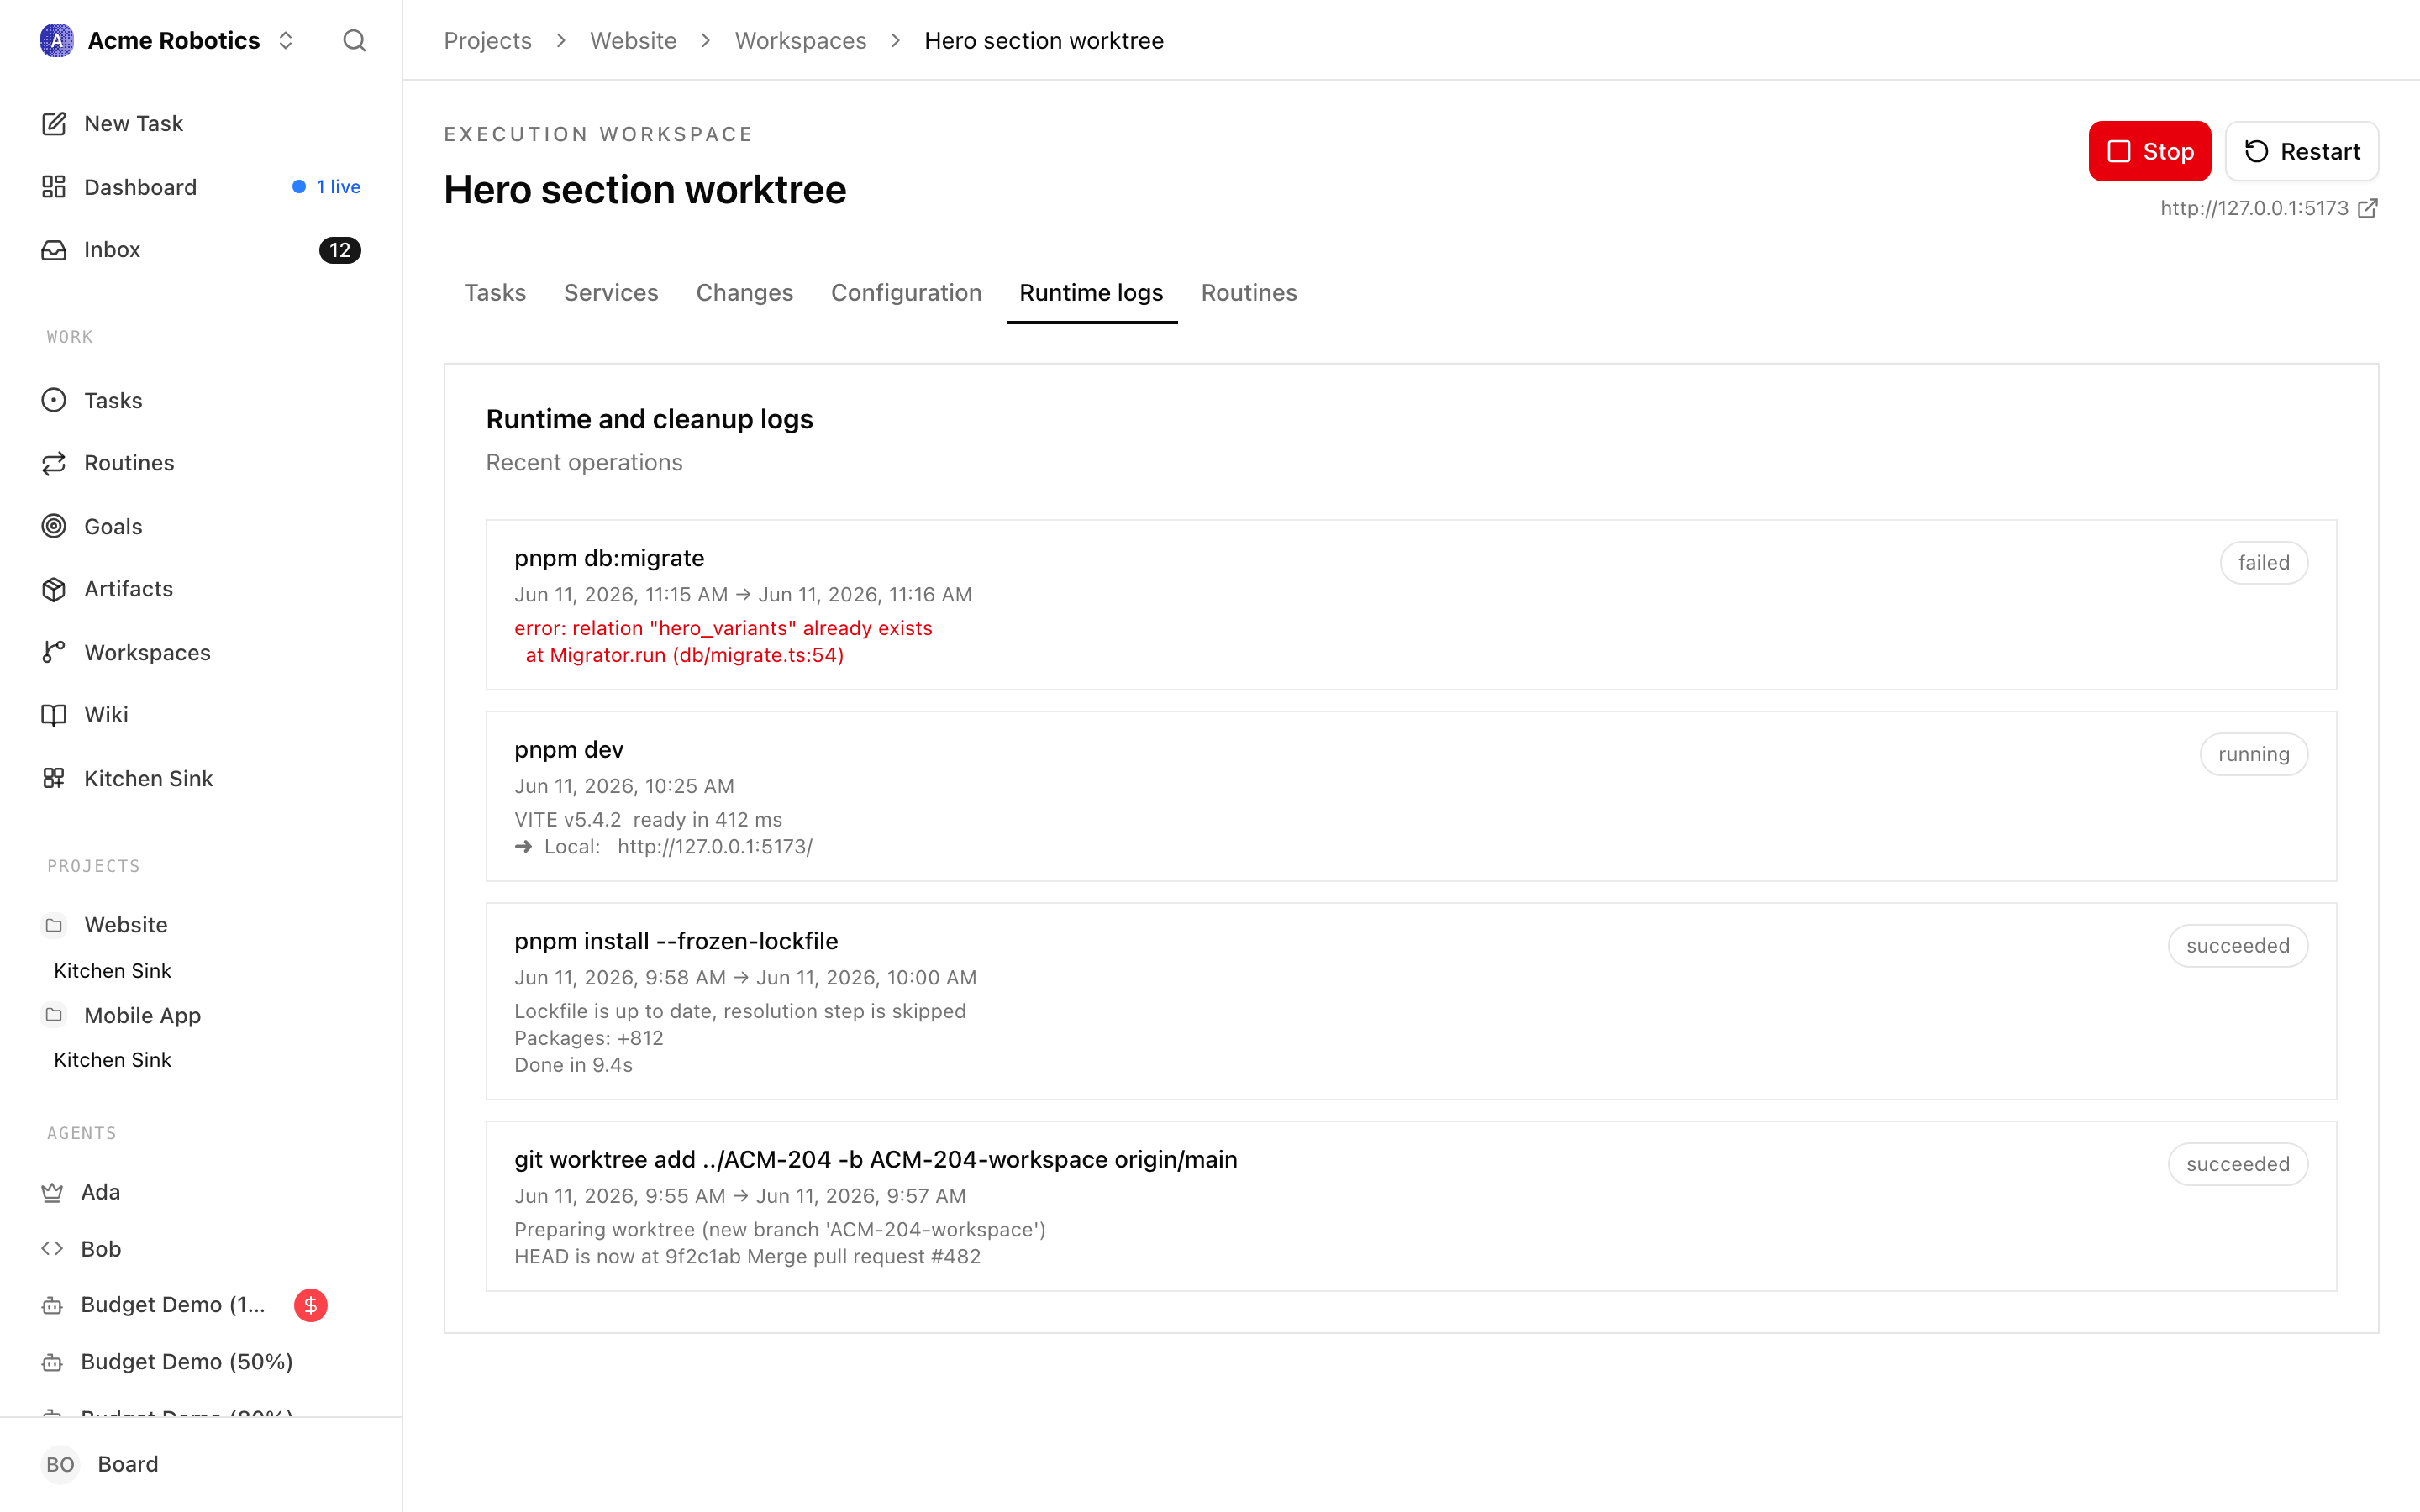This screenshot has width=2420, height=1512.
Task: Click the BO Board user avatar
Action: click(x=60, y=1464)
